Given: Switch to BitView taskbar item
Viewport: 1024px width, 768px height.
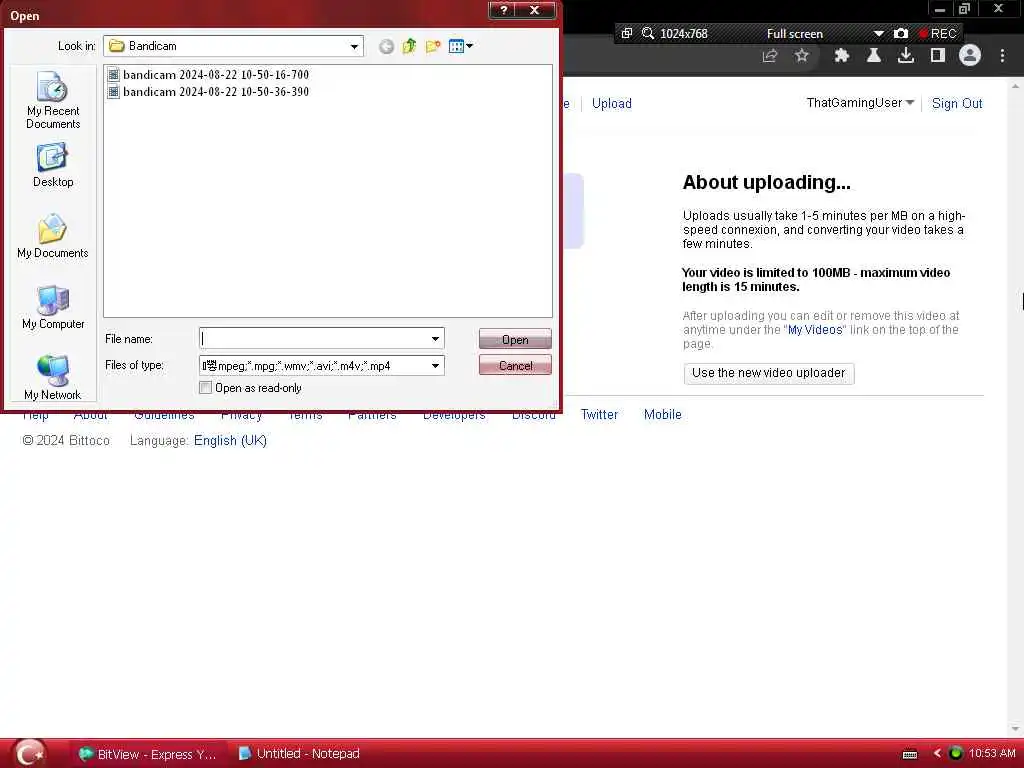Looking at the screenshot, I should pos(148,754).
